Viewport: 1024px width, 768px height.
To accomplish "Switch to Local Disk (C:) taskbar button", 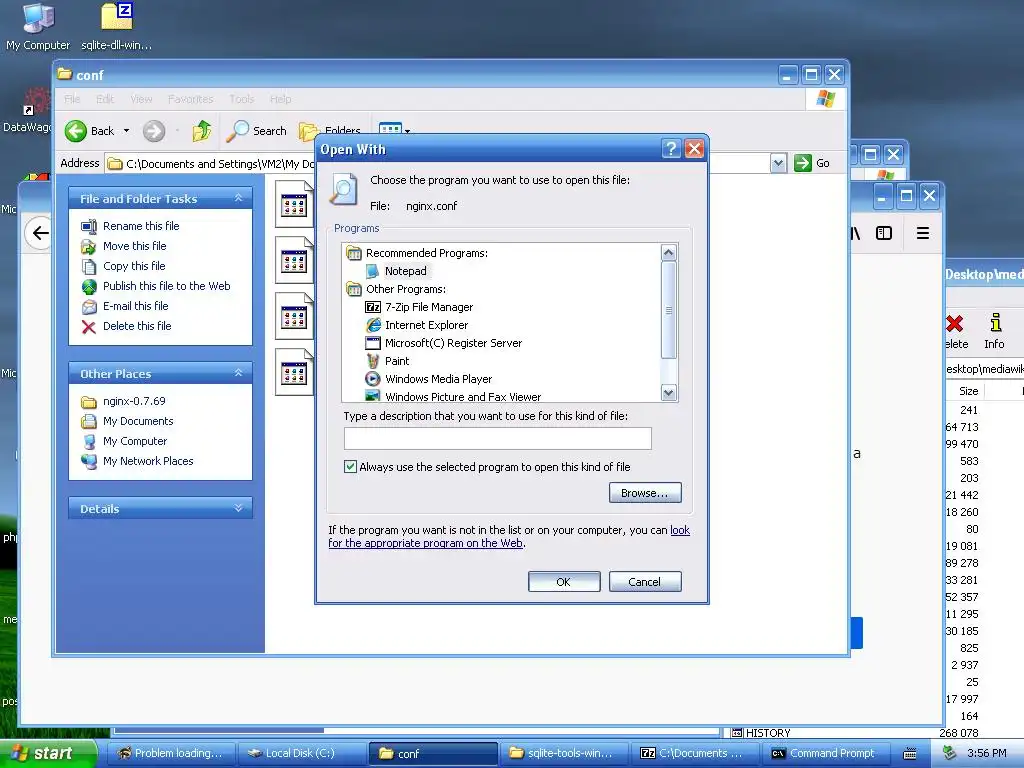I will pos(300,754).
